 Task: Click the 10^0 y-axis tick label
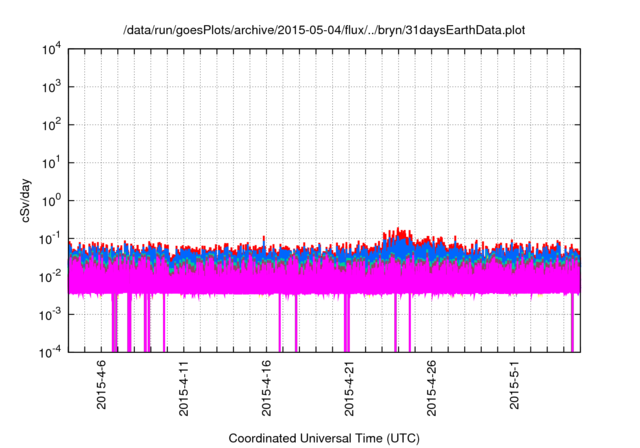51,201
